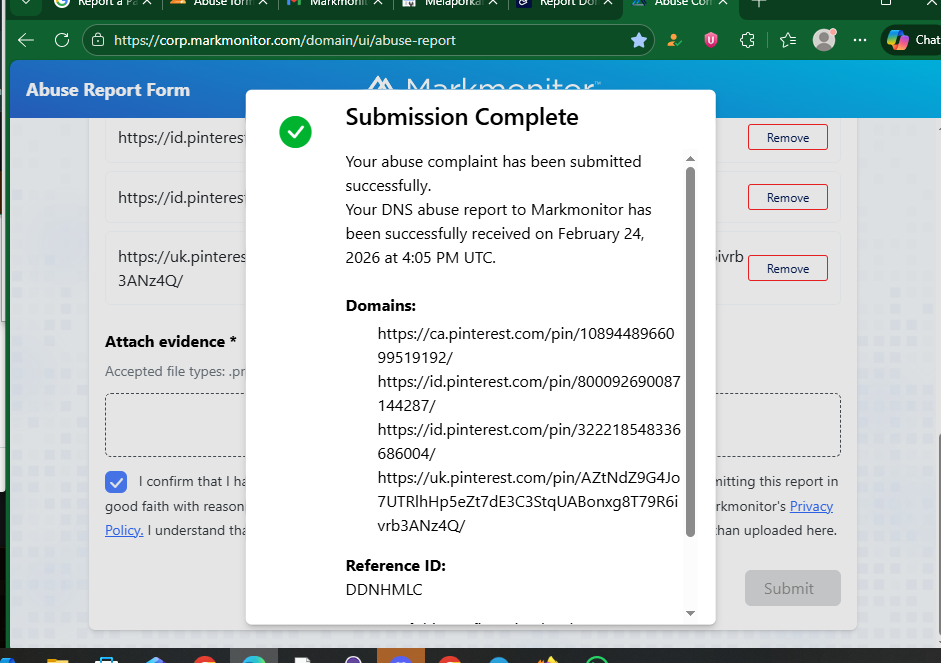
Task: Click the dialog scrollbar up arrow
Action: point(690,158)
